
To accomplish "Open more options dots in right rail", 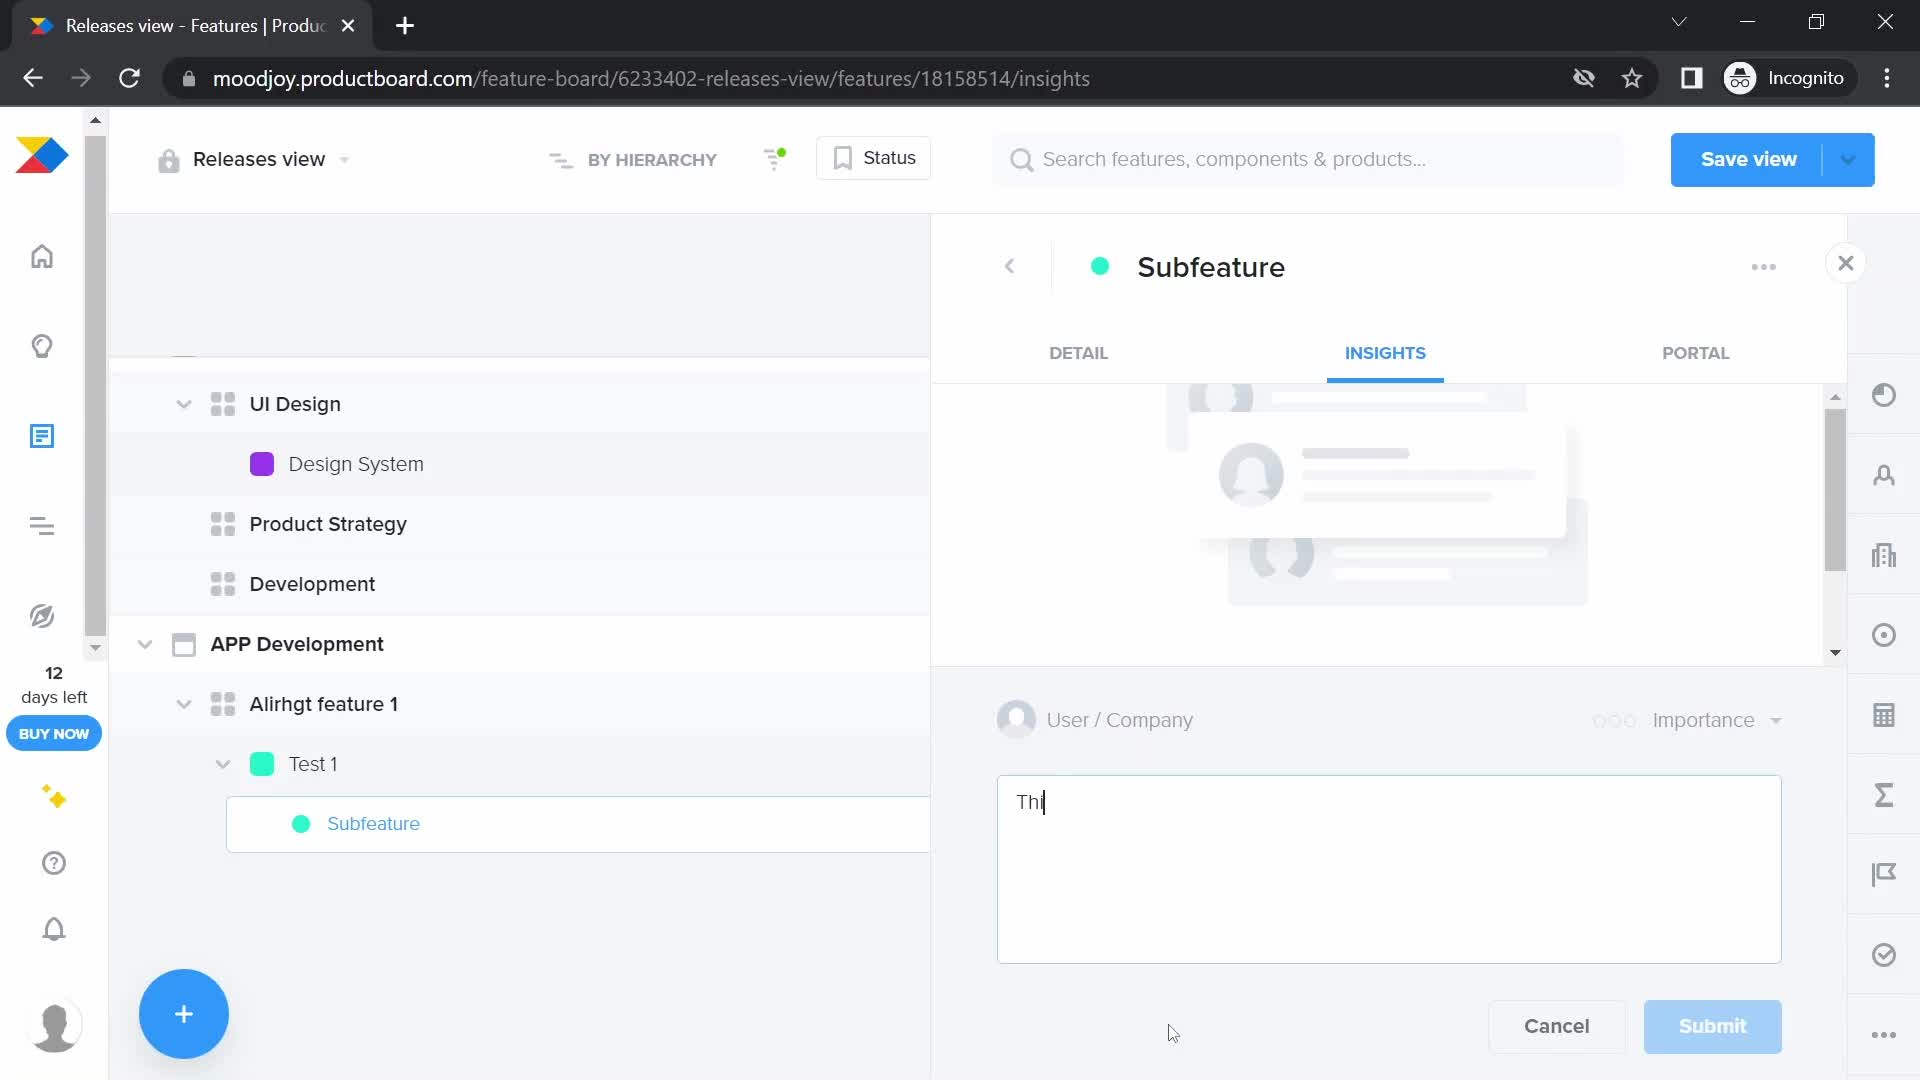I will pos(1884,1035).
